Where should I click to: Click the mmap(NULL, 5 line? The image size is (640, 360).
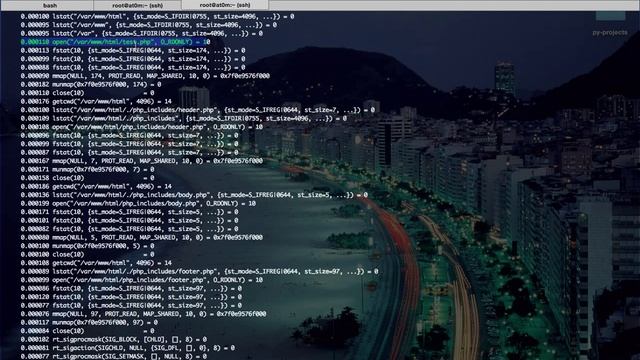pos(142,238)
